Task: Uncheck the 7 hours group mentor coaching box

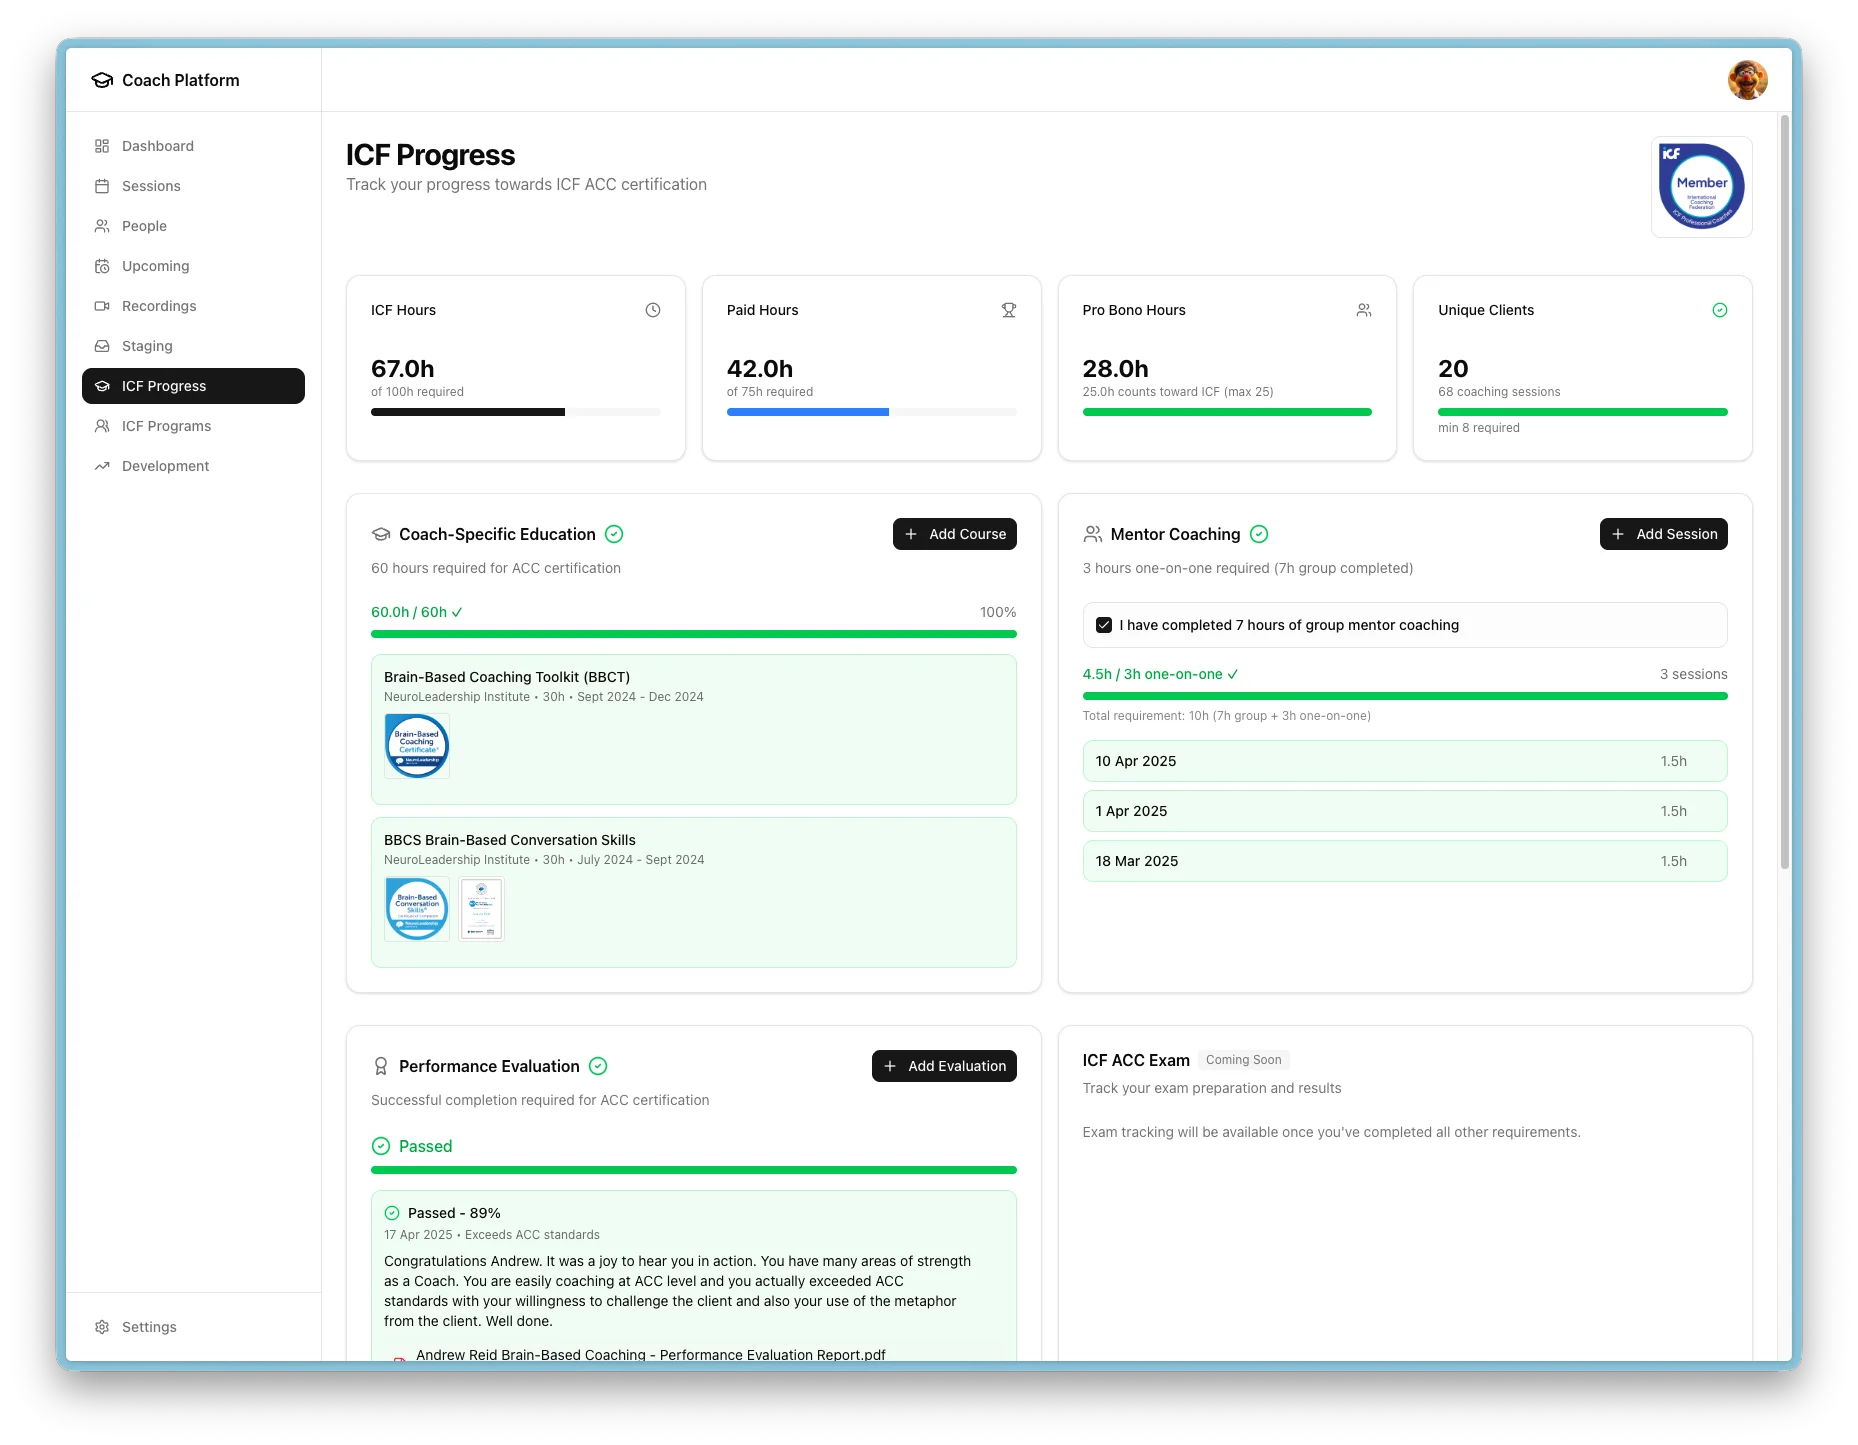Action: pyautogui.click(x=1103, y=625)
